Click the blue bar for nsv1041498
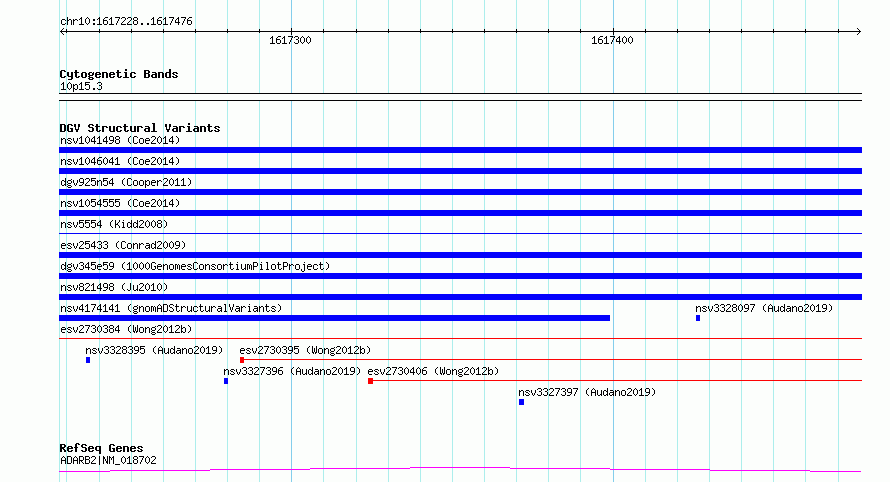 click(x=460, y=150)
